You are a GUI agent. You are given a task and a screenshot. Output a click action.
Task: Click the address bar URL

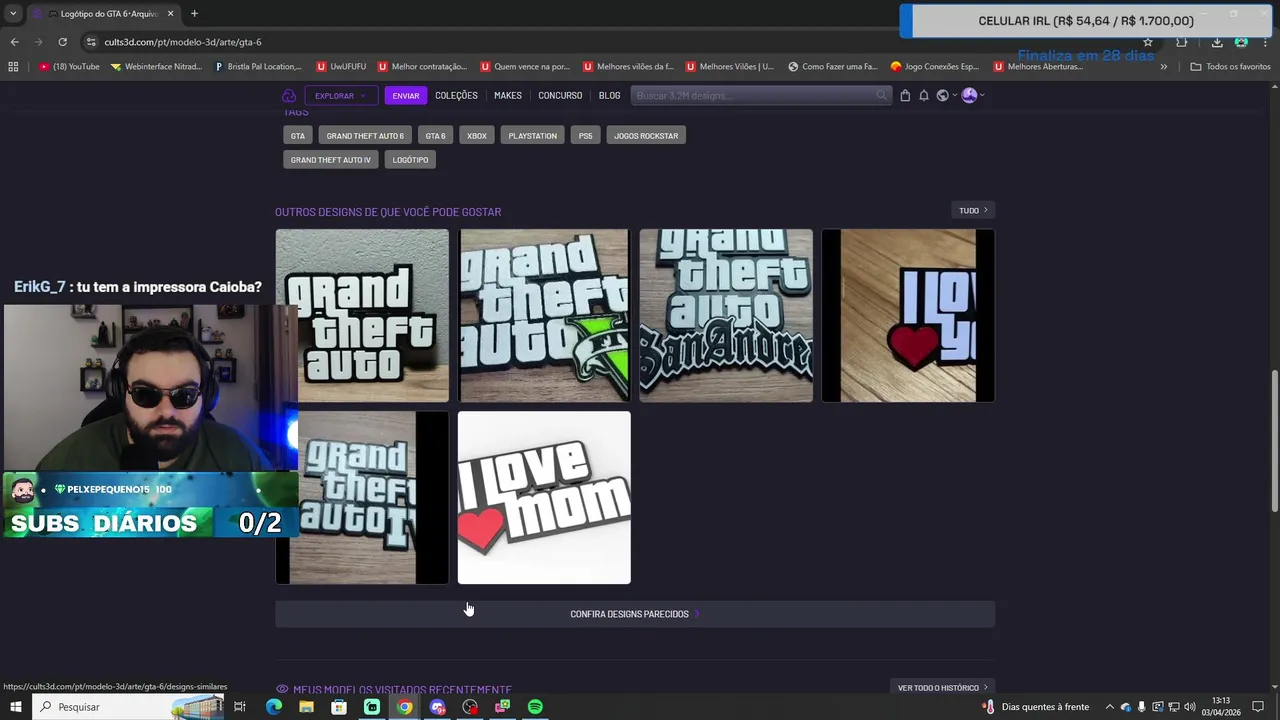click(x=183, y=42)
